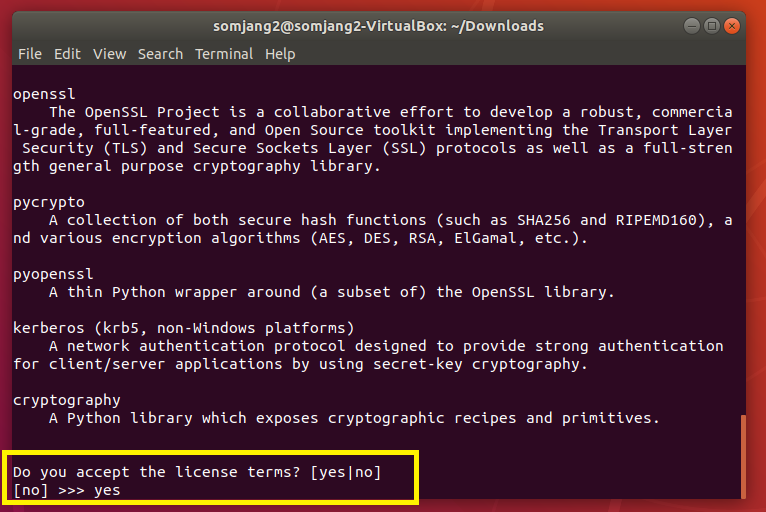Open the Terminal menu
The image size is (766, 512).
coord(224,54)
